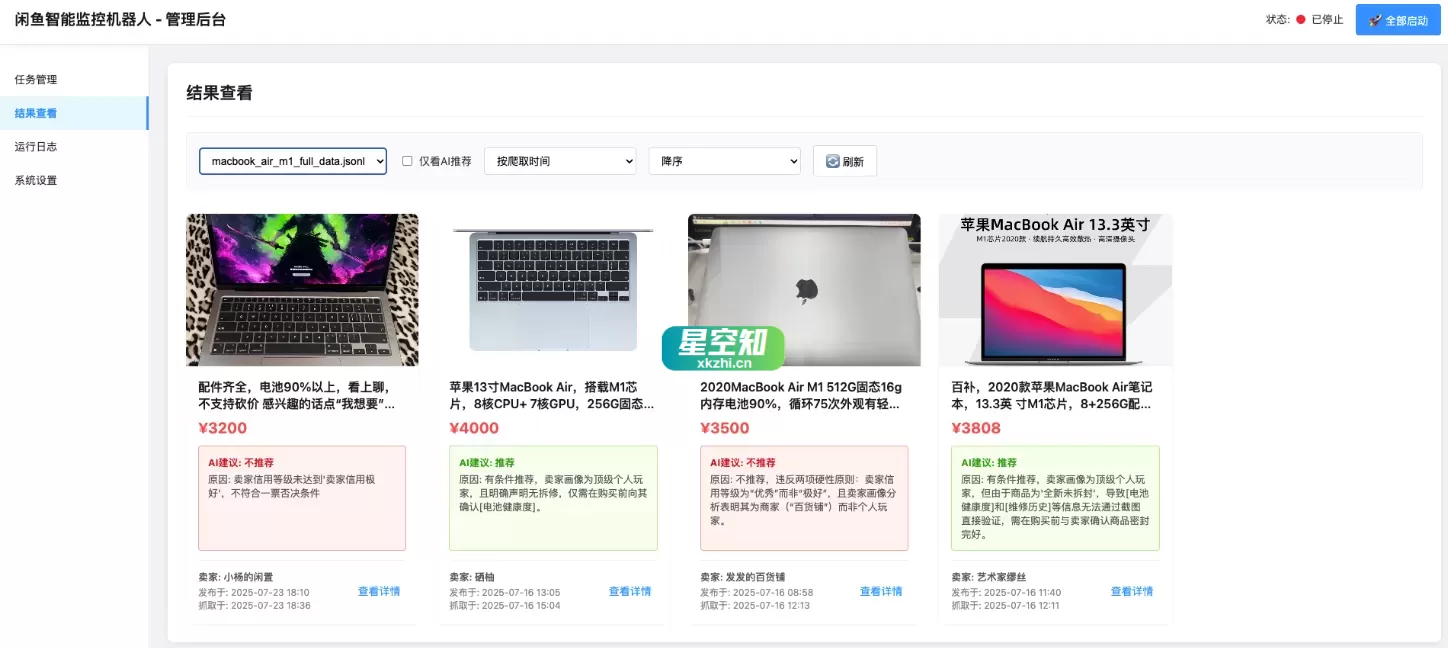The width and height of the screenshot is (1448, 648).
Task: Enable the 仅看AI推荐 checkbox
Action: coord(407,160)
